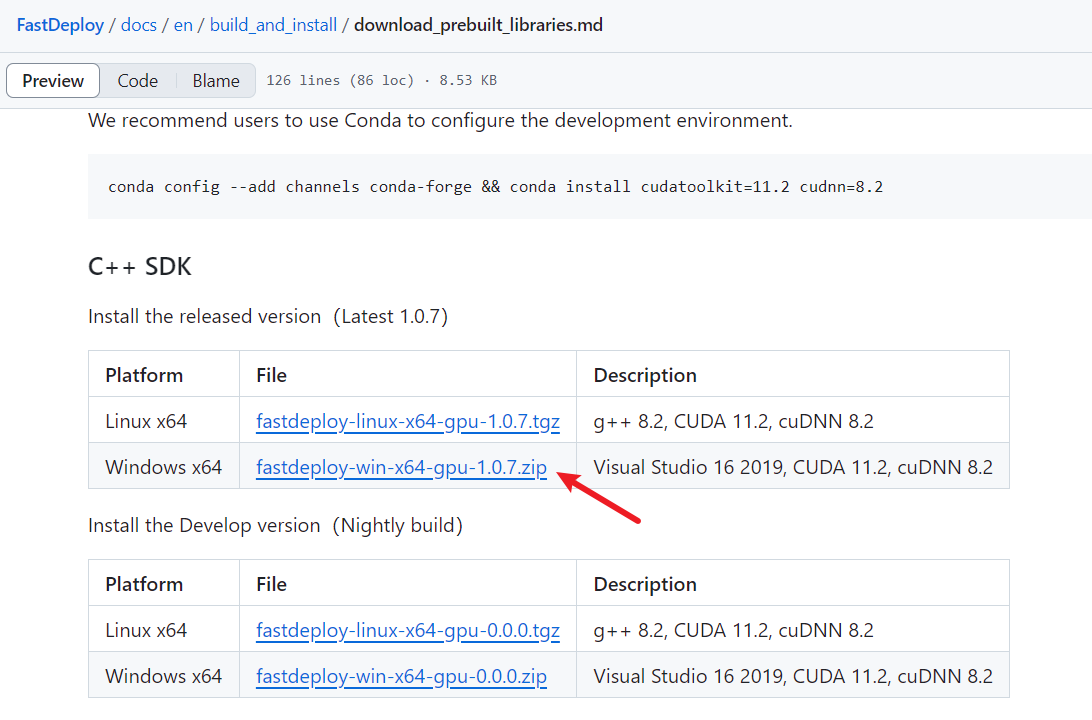Click the download_prebuilt_libraries.md filename
The width and height of the screenshot is (1092, 720).
click(x=478, y=24)
